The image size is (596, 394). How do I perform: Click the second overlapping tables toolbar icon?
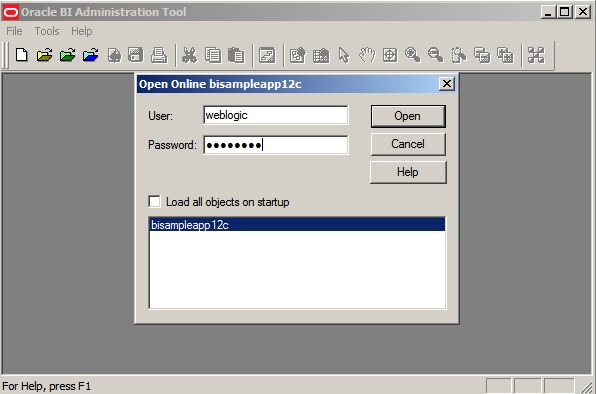tap(505, 55)
